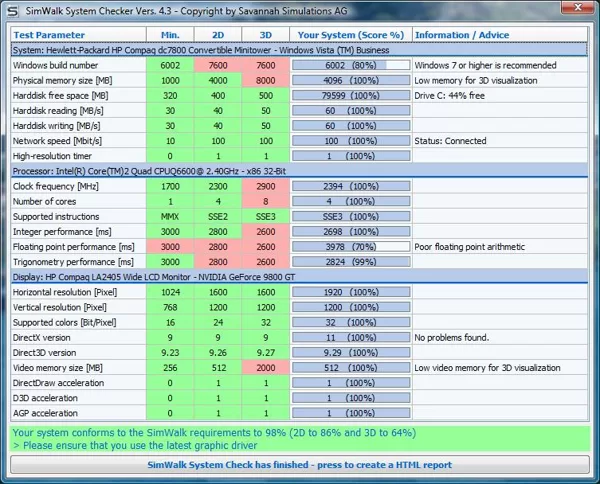The image size is (600, 484).
Task: Select the System: Hewlett-Packard section row
Action: 299,50
